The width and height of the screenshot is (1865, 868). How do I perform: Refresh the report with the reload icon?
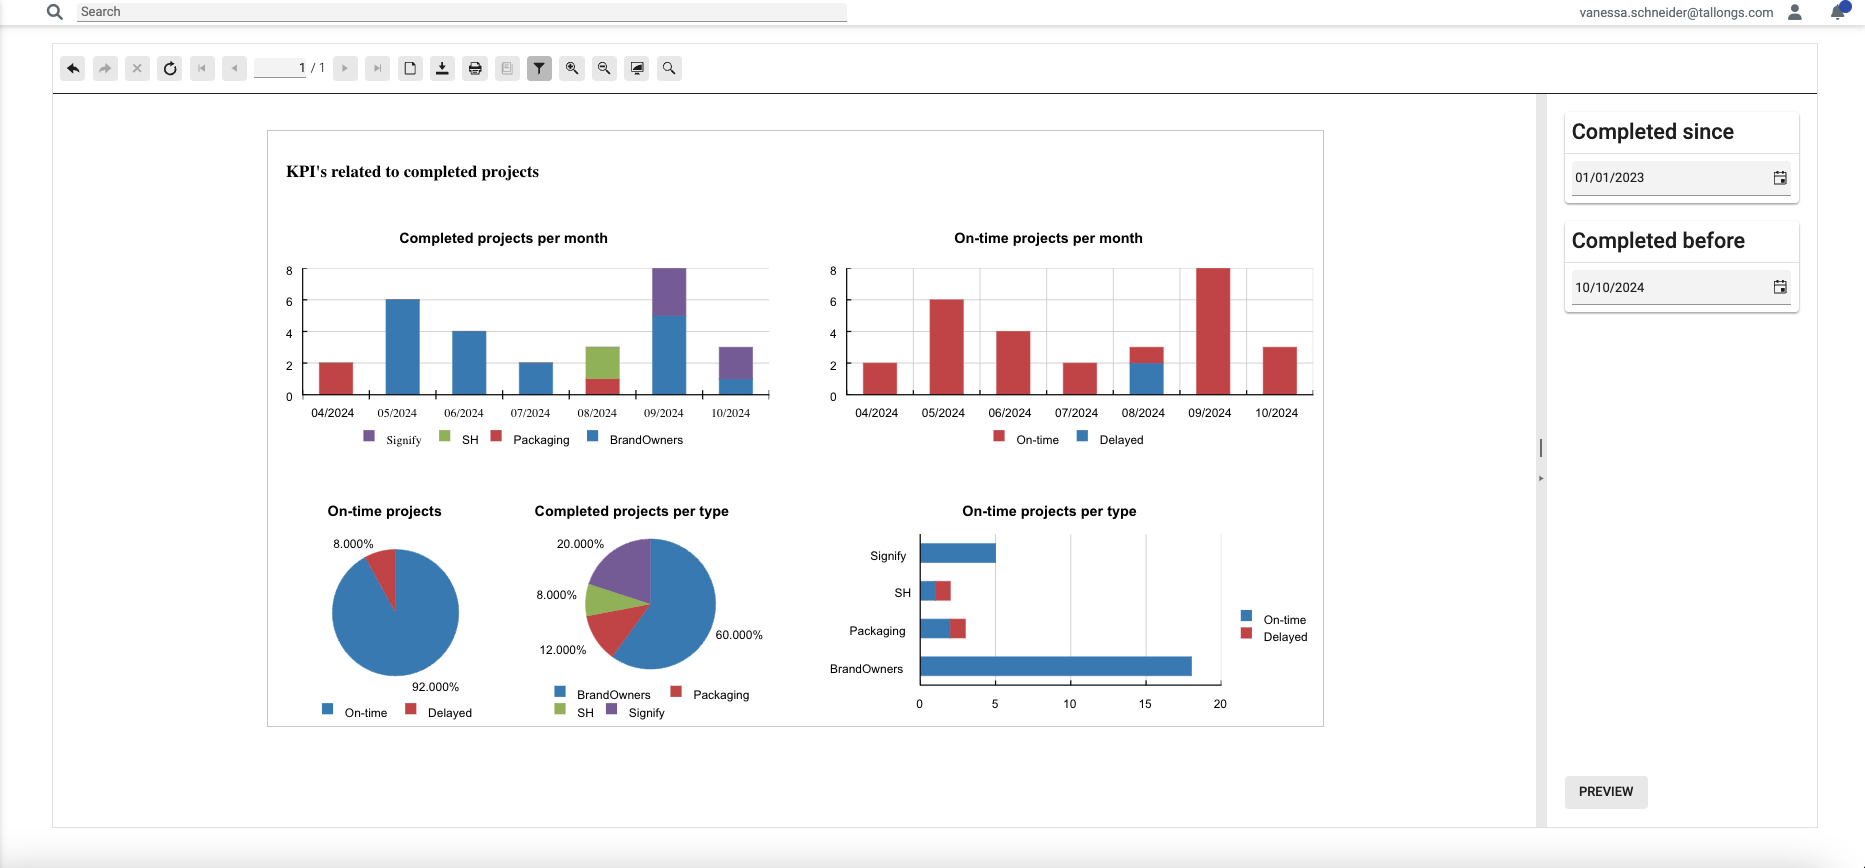[170, 68]
